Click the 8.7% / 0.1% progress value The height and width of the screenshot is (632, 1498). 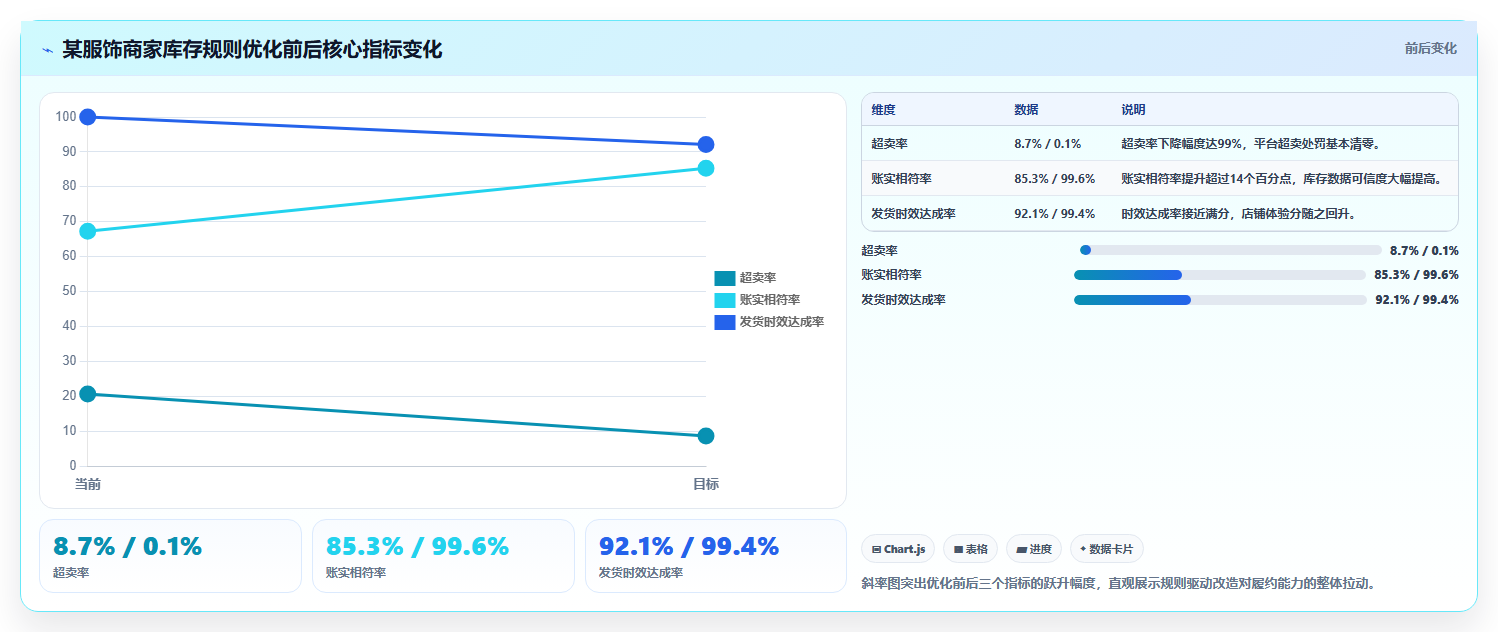click(1424, 251)
